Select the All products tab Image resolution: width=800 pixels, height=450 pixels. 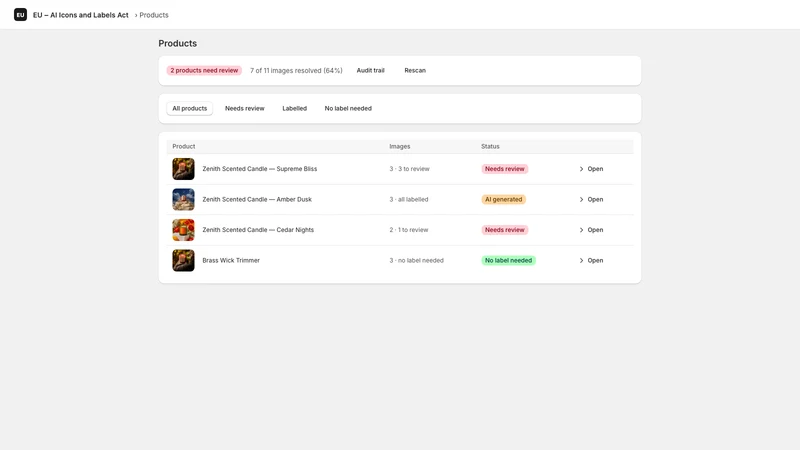coord(190,109)
